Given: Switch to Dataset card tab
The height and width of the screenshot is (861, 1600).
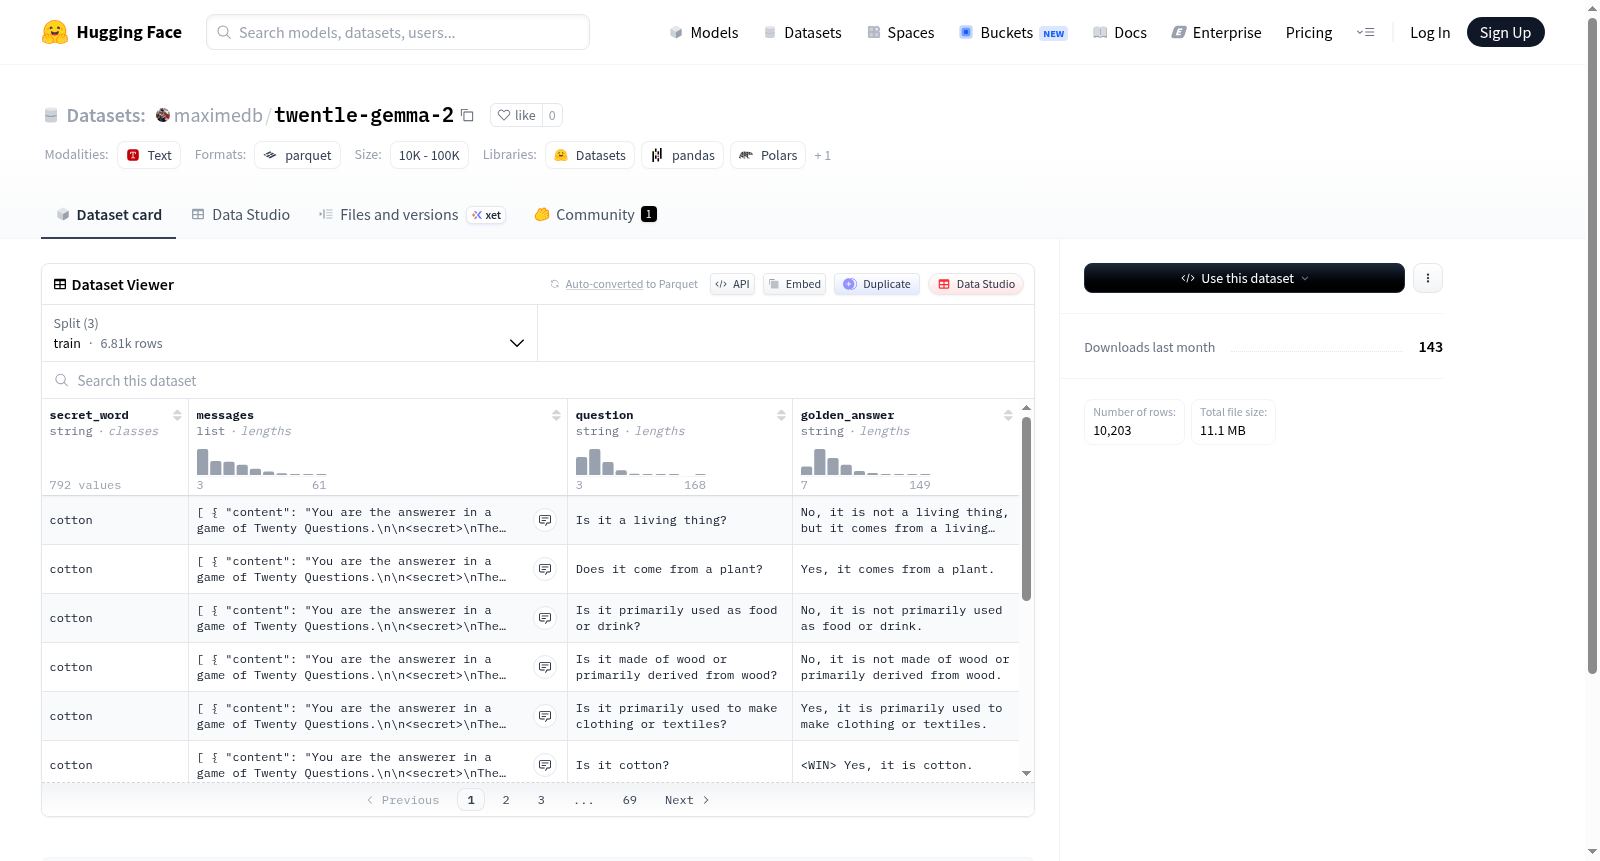Looking at the screenshot, I should [108, 215].
